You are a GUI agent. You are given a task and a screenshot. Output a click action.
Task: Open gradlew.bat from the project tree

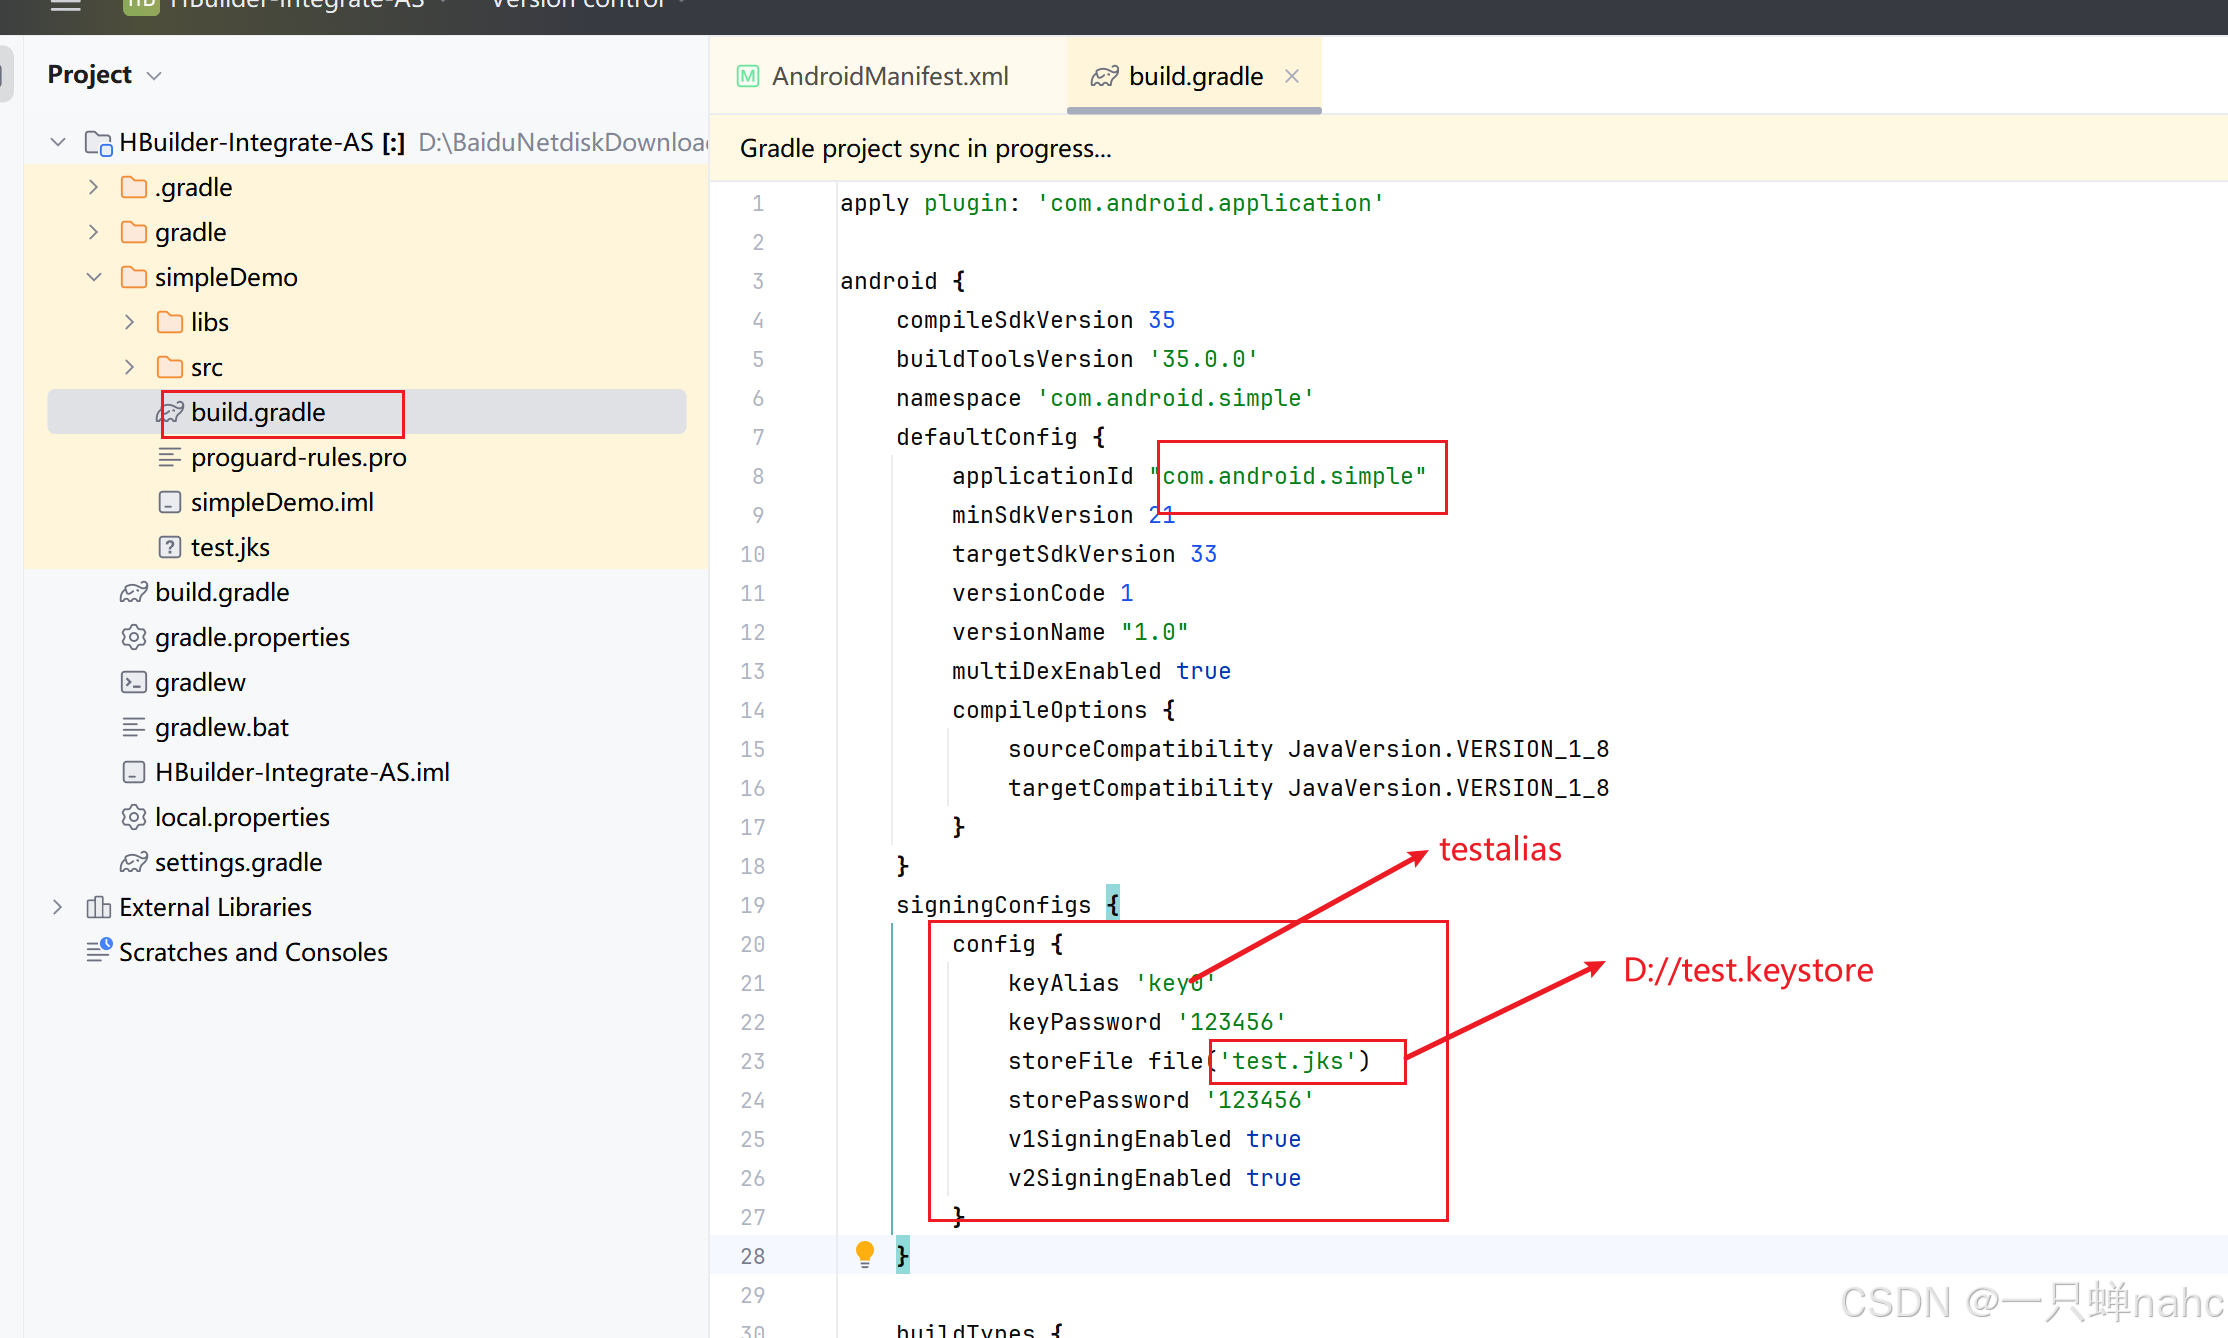tap(221, 727)
